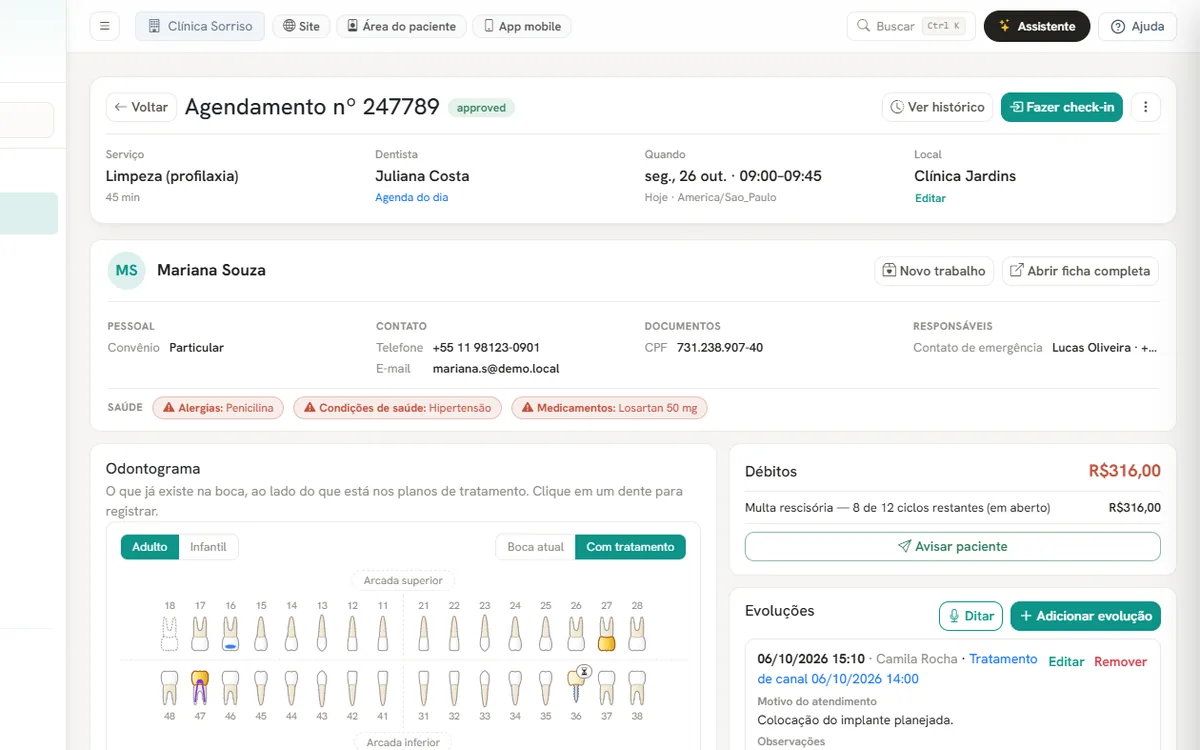Click the Buscar search field
This screenshot has width=1200, height=750.
pyautogui.click(x=911, y=26)
